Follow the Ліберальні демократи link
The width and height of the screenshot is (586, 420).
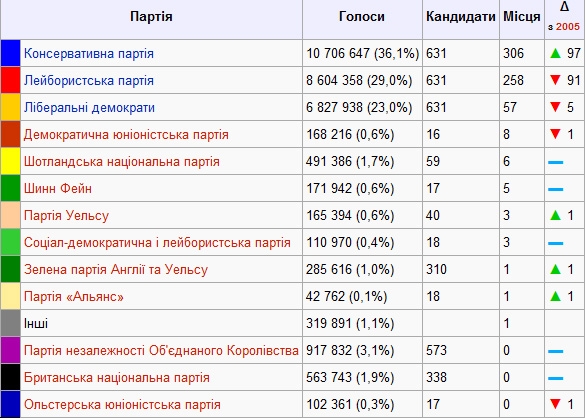coord(89,108)
